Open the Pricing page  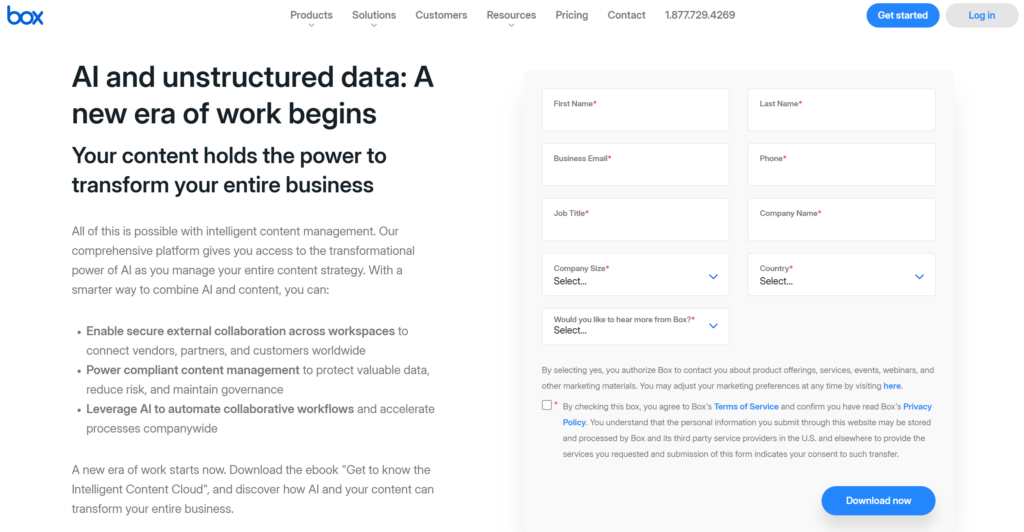[572, 15]
